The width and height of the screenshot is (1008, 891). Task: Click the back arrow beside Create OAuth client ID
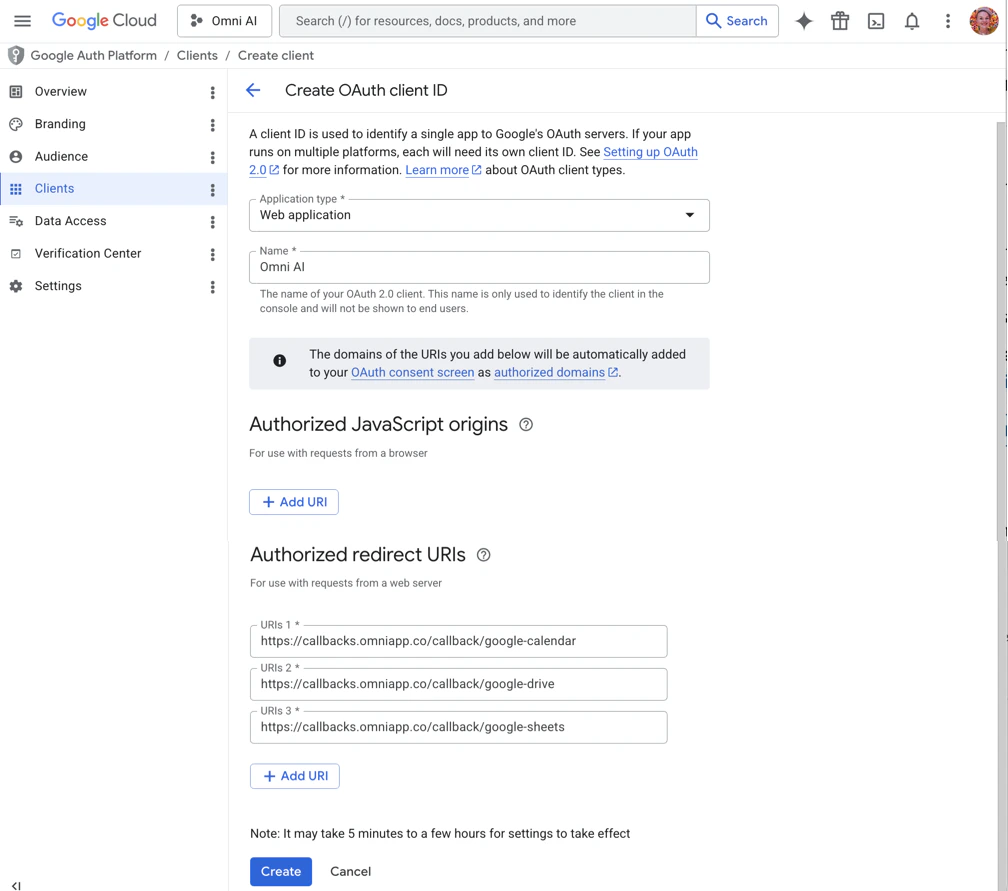coord(253,90)
